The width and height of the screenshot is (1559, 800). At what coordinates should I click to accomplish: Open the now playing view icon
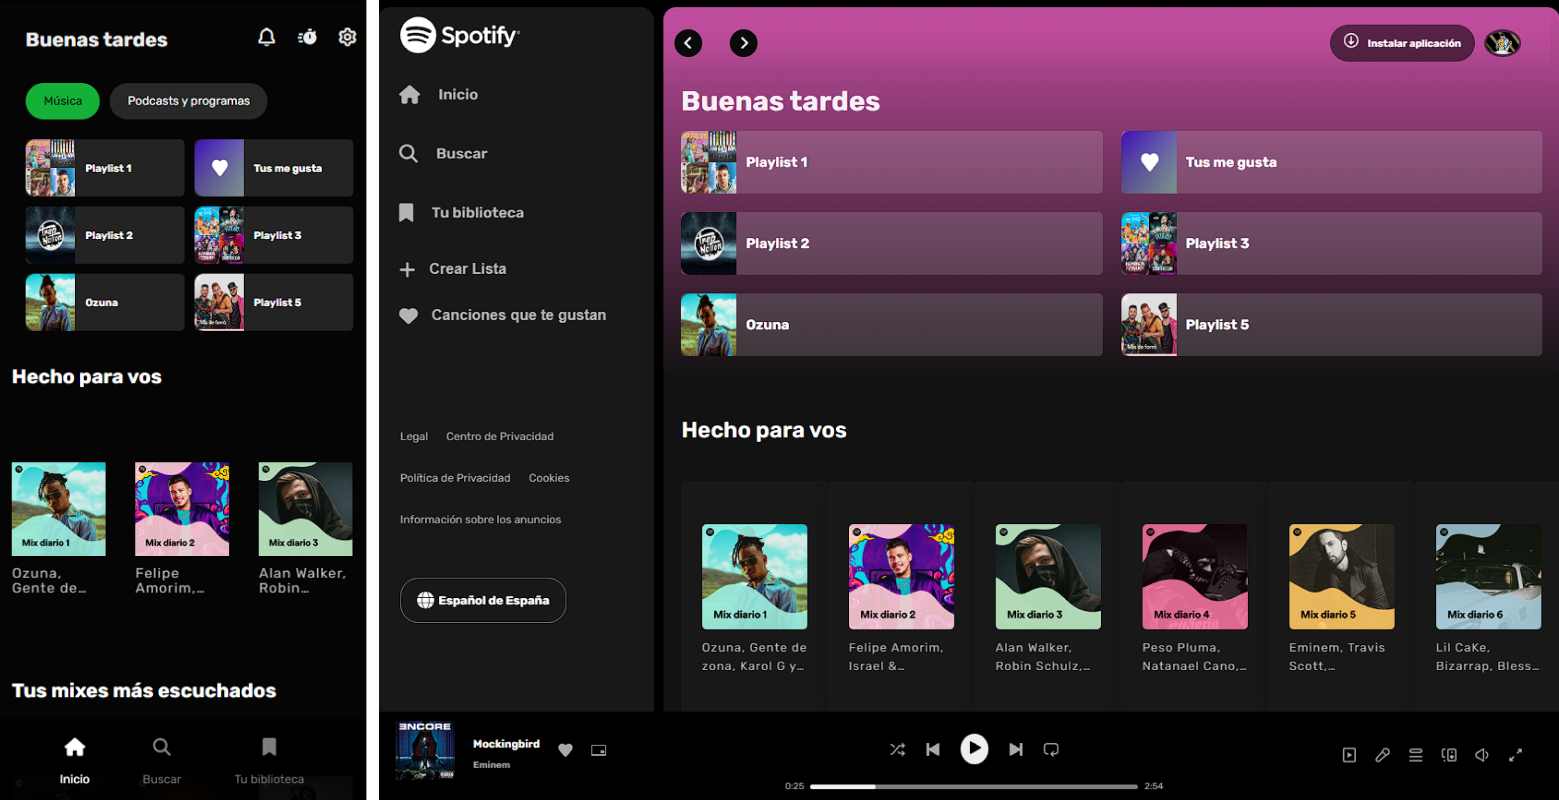click(x=1349, y=755)
